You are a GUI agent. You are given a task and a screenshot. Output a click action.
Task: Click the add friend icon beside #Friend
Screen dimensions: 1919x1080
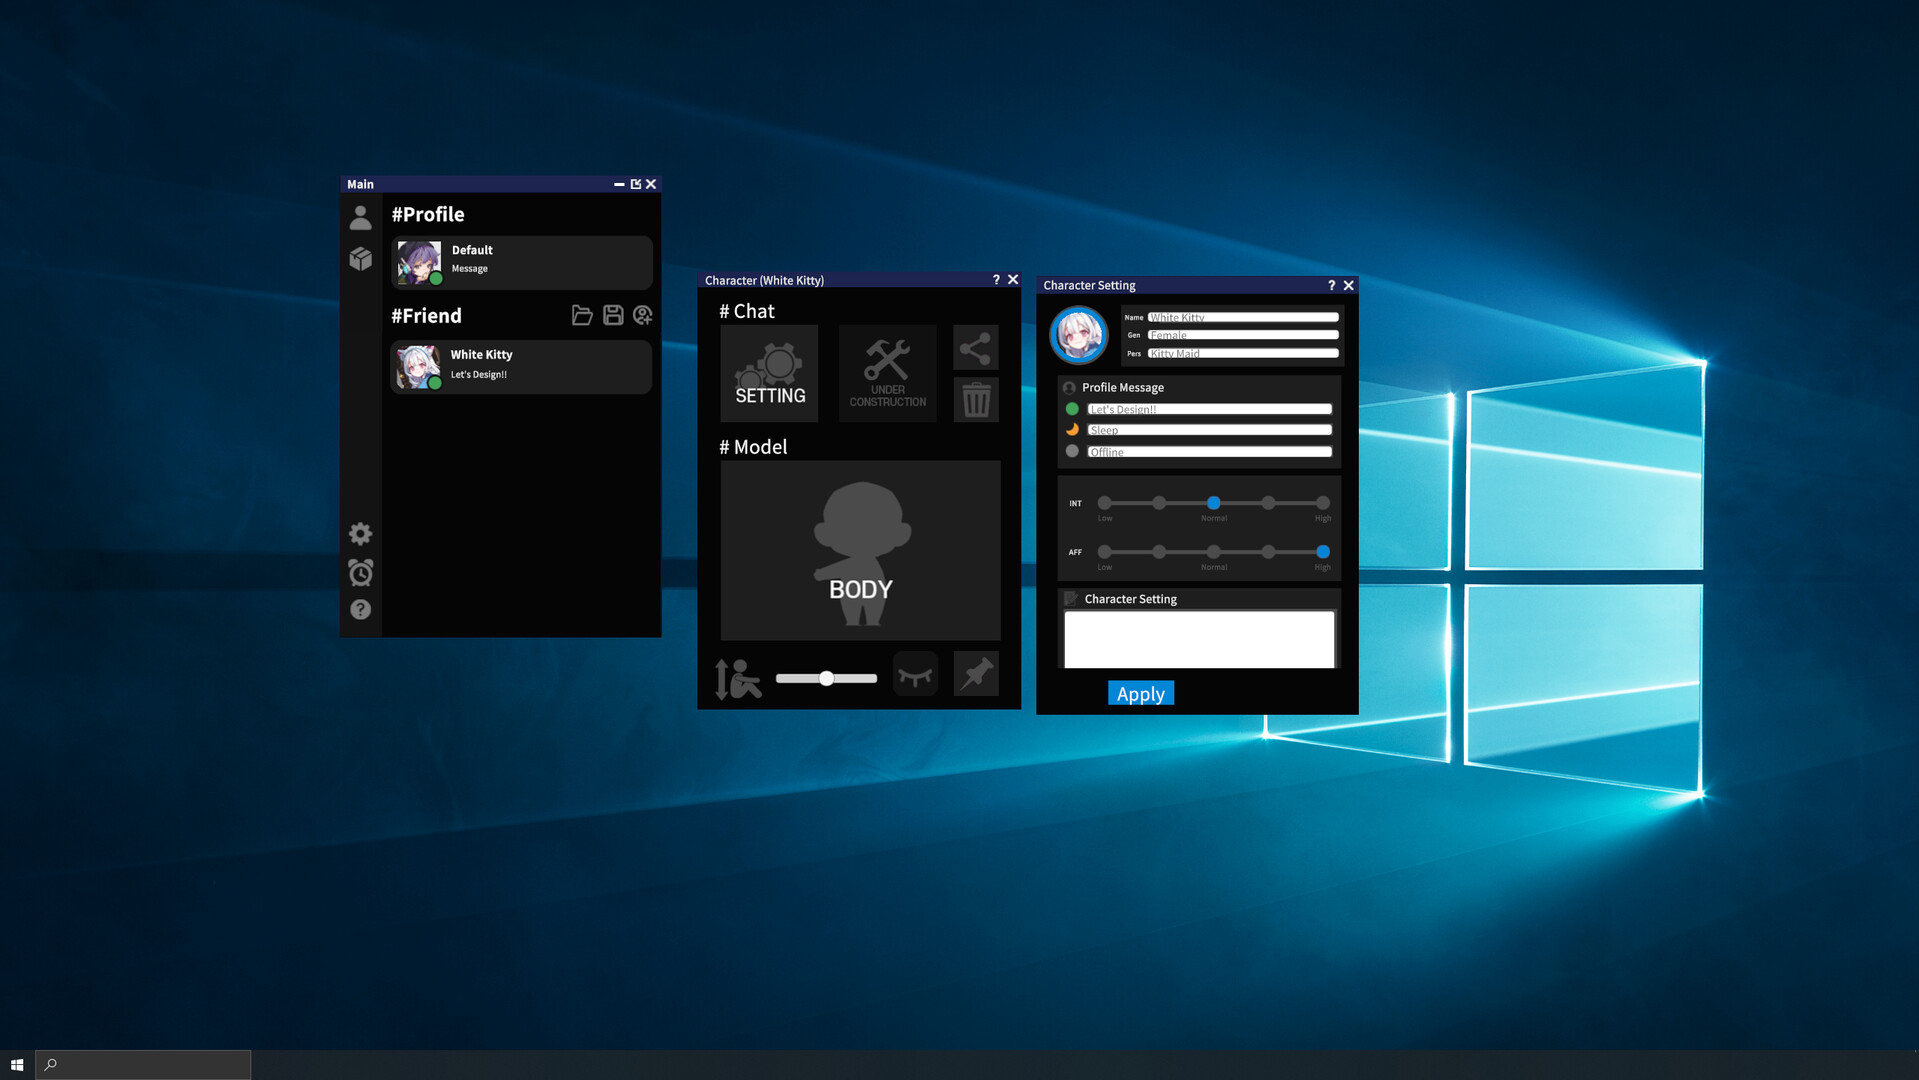click(x=643, y=315)
